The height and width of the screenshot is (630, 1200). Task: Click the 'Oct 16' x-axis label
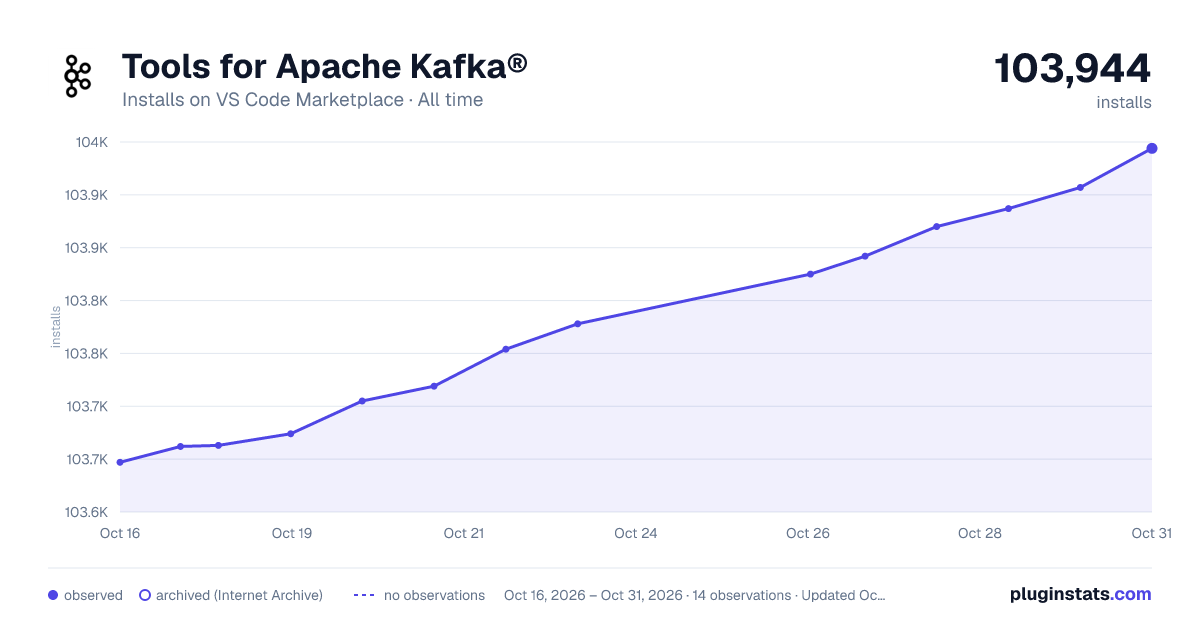pos(120,533)
